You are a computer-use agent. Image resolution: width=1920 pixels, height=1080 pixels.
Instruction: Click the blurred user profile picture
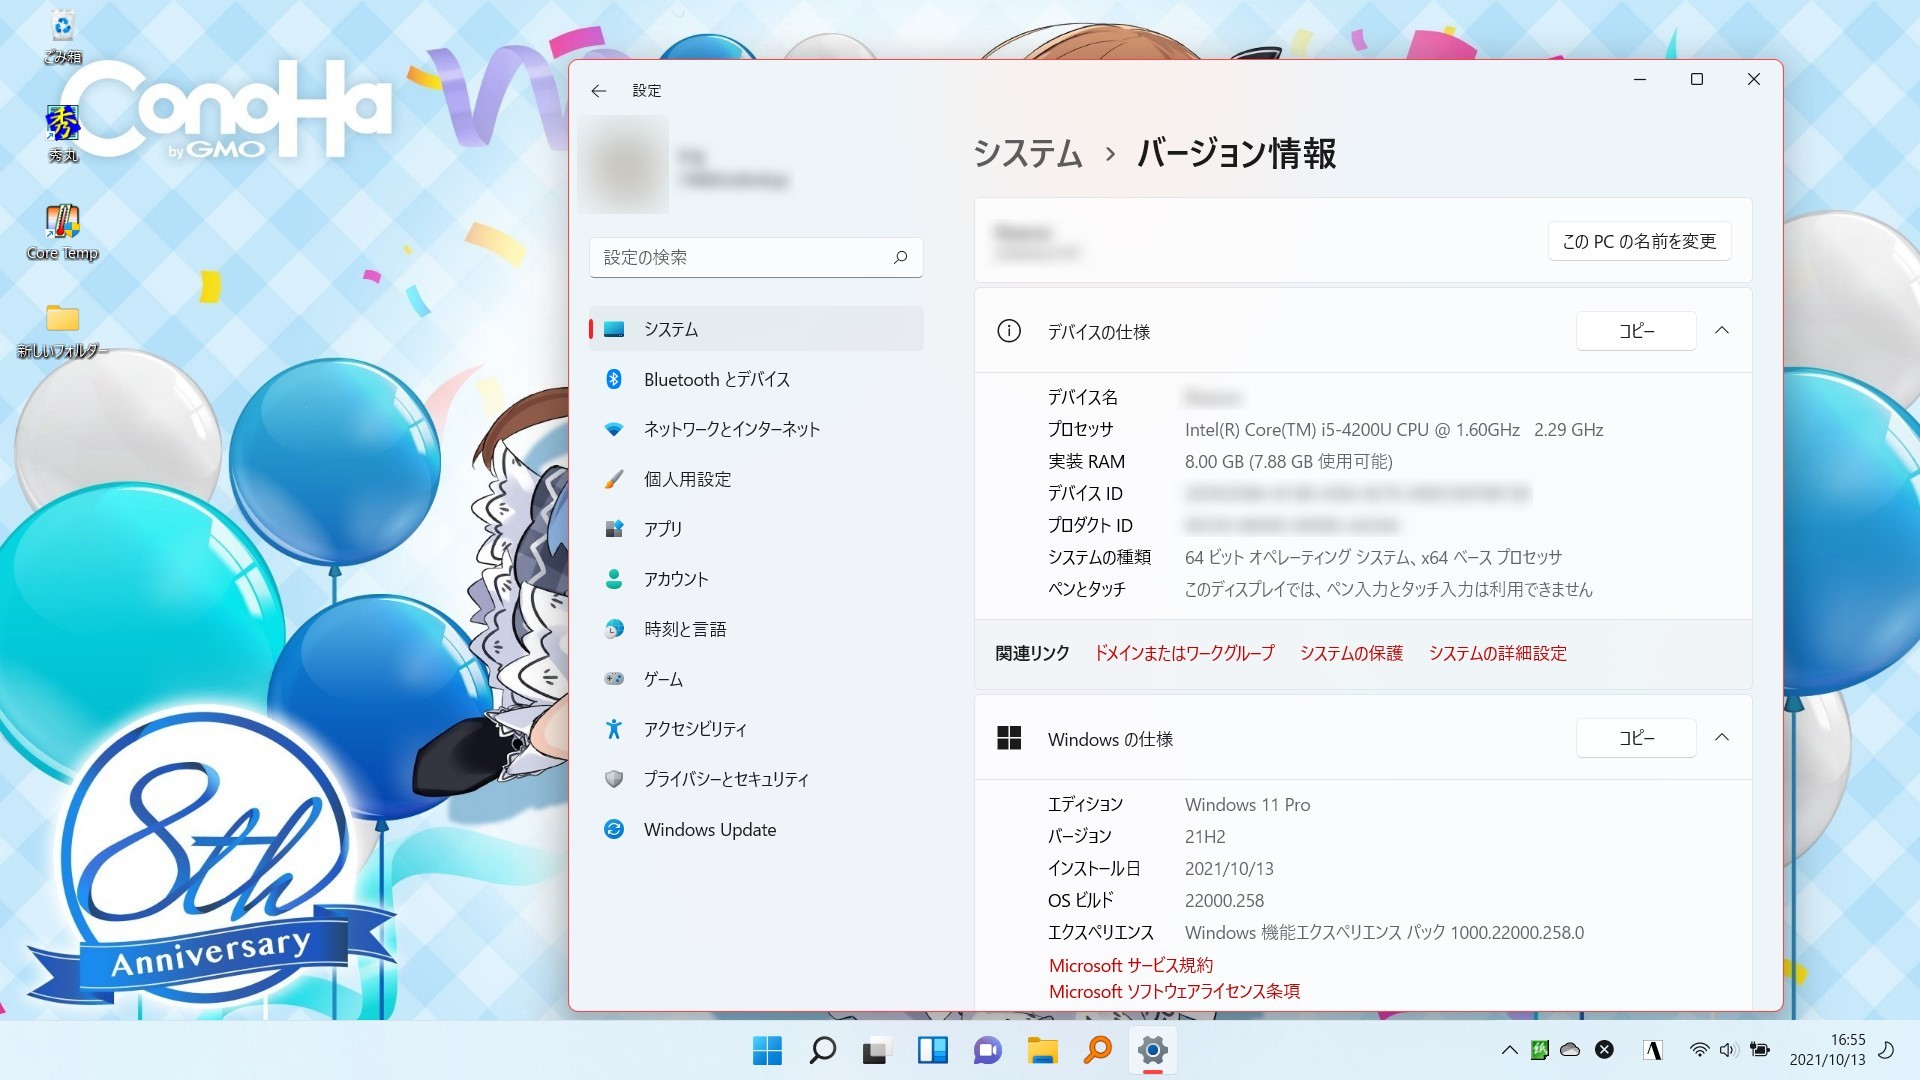(x=623, y=164)
